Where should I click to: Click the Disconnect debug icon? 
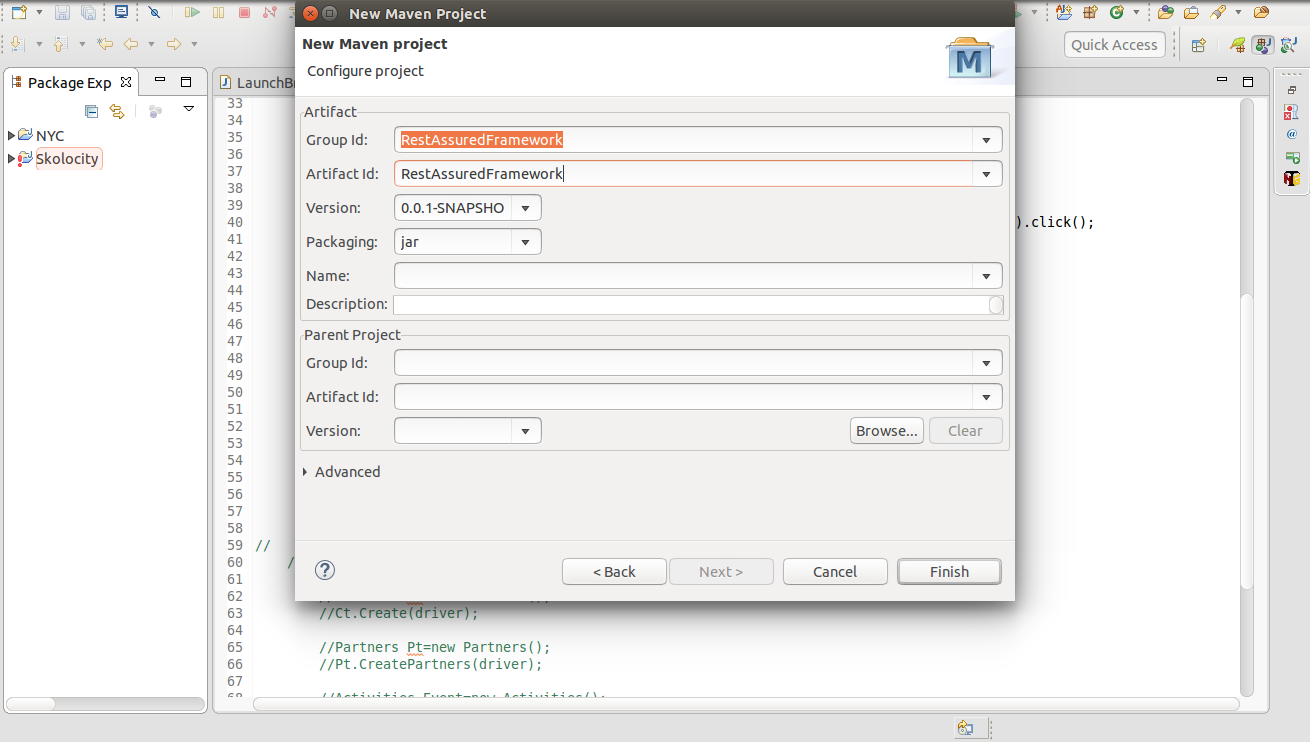pyautogui.click(x=269, y=13)
